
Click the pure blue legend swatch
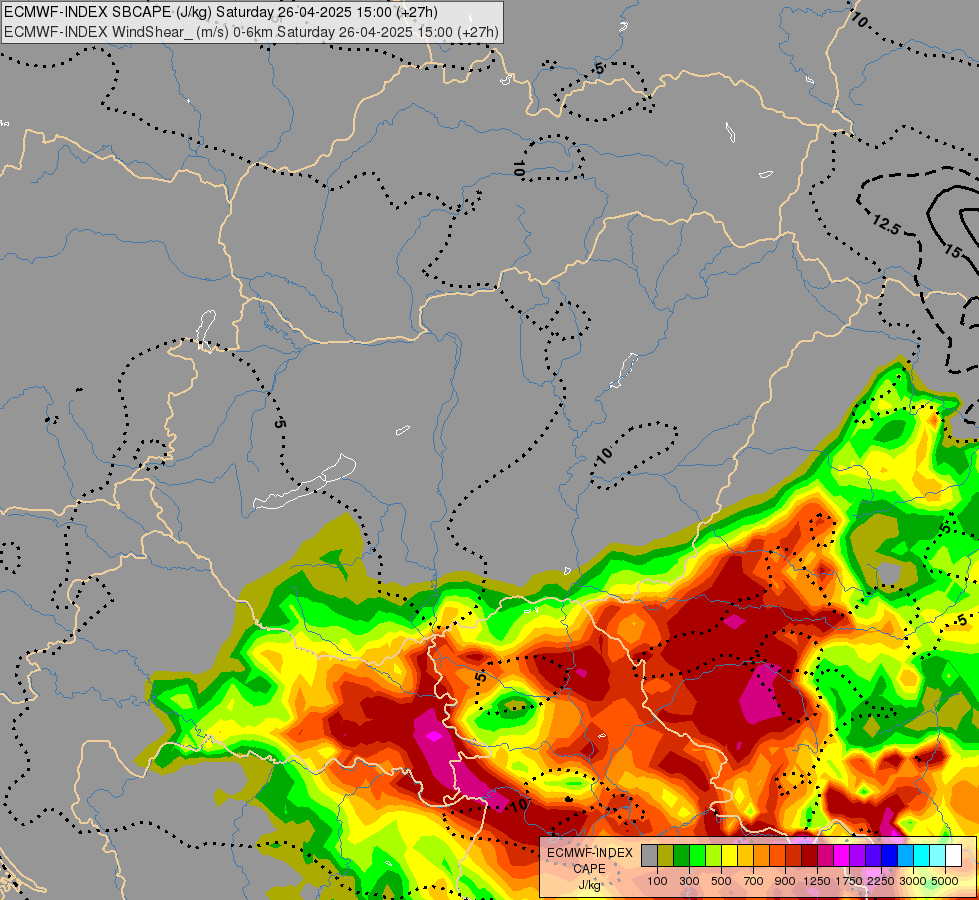tap(889, 856)
